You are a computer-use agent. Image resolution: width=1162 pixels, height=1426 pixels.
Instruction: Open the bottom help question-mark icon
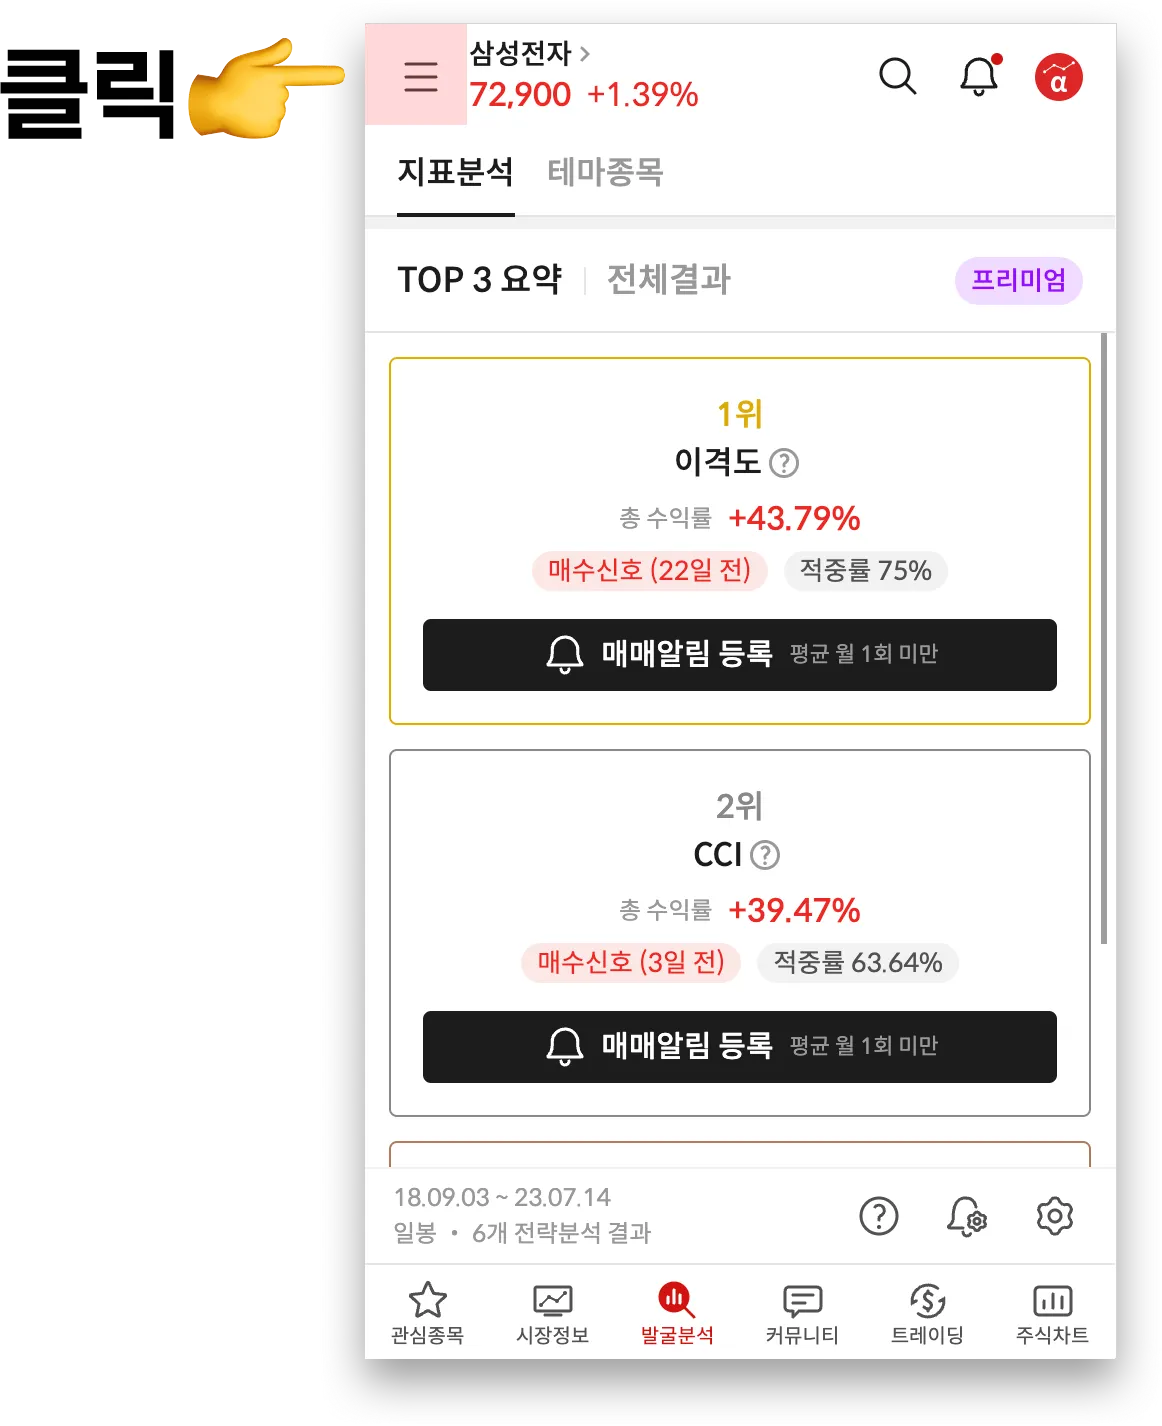tap(879, 1216)
